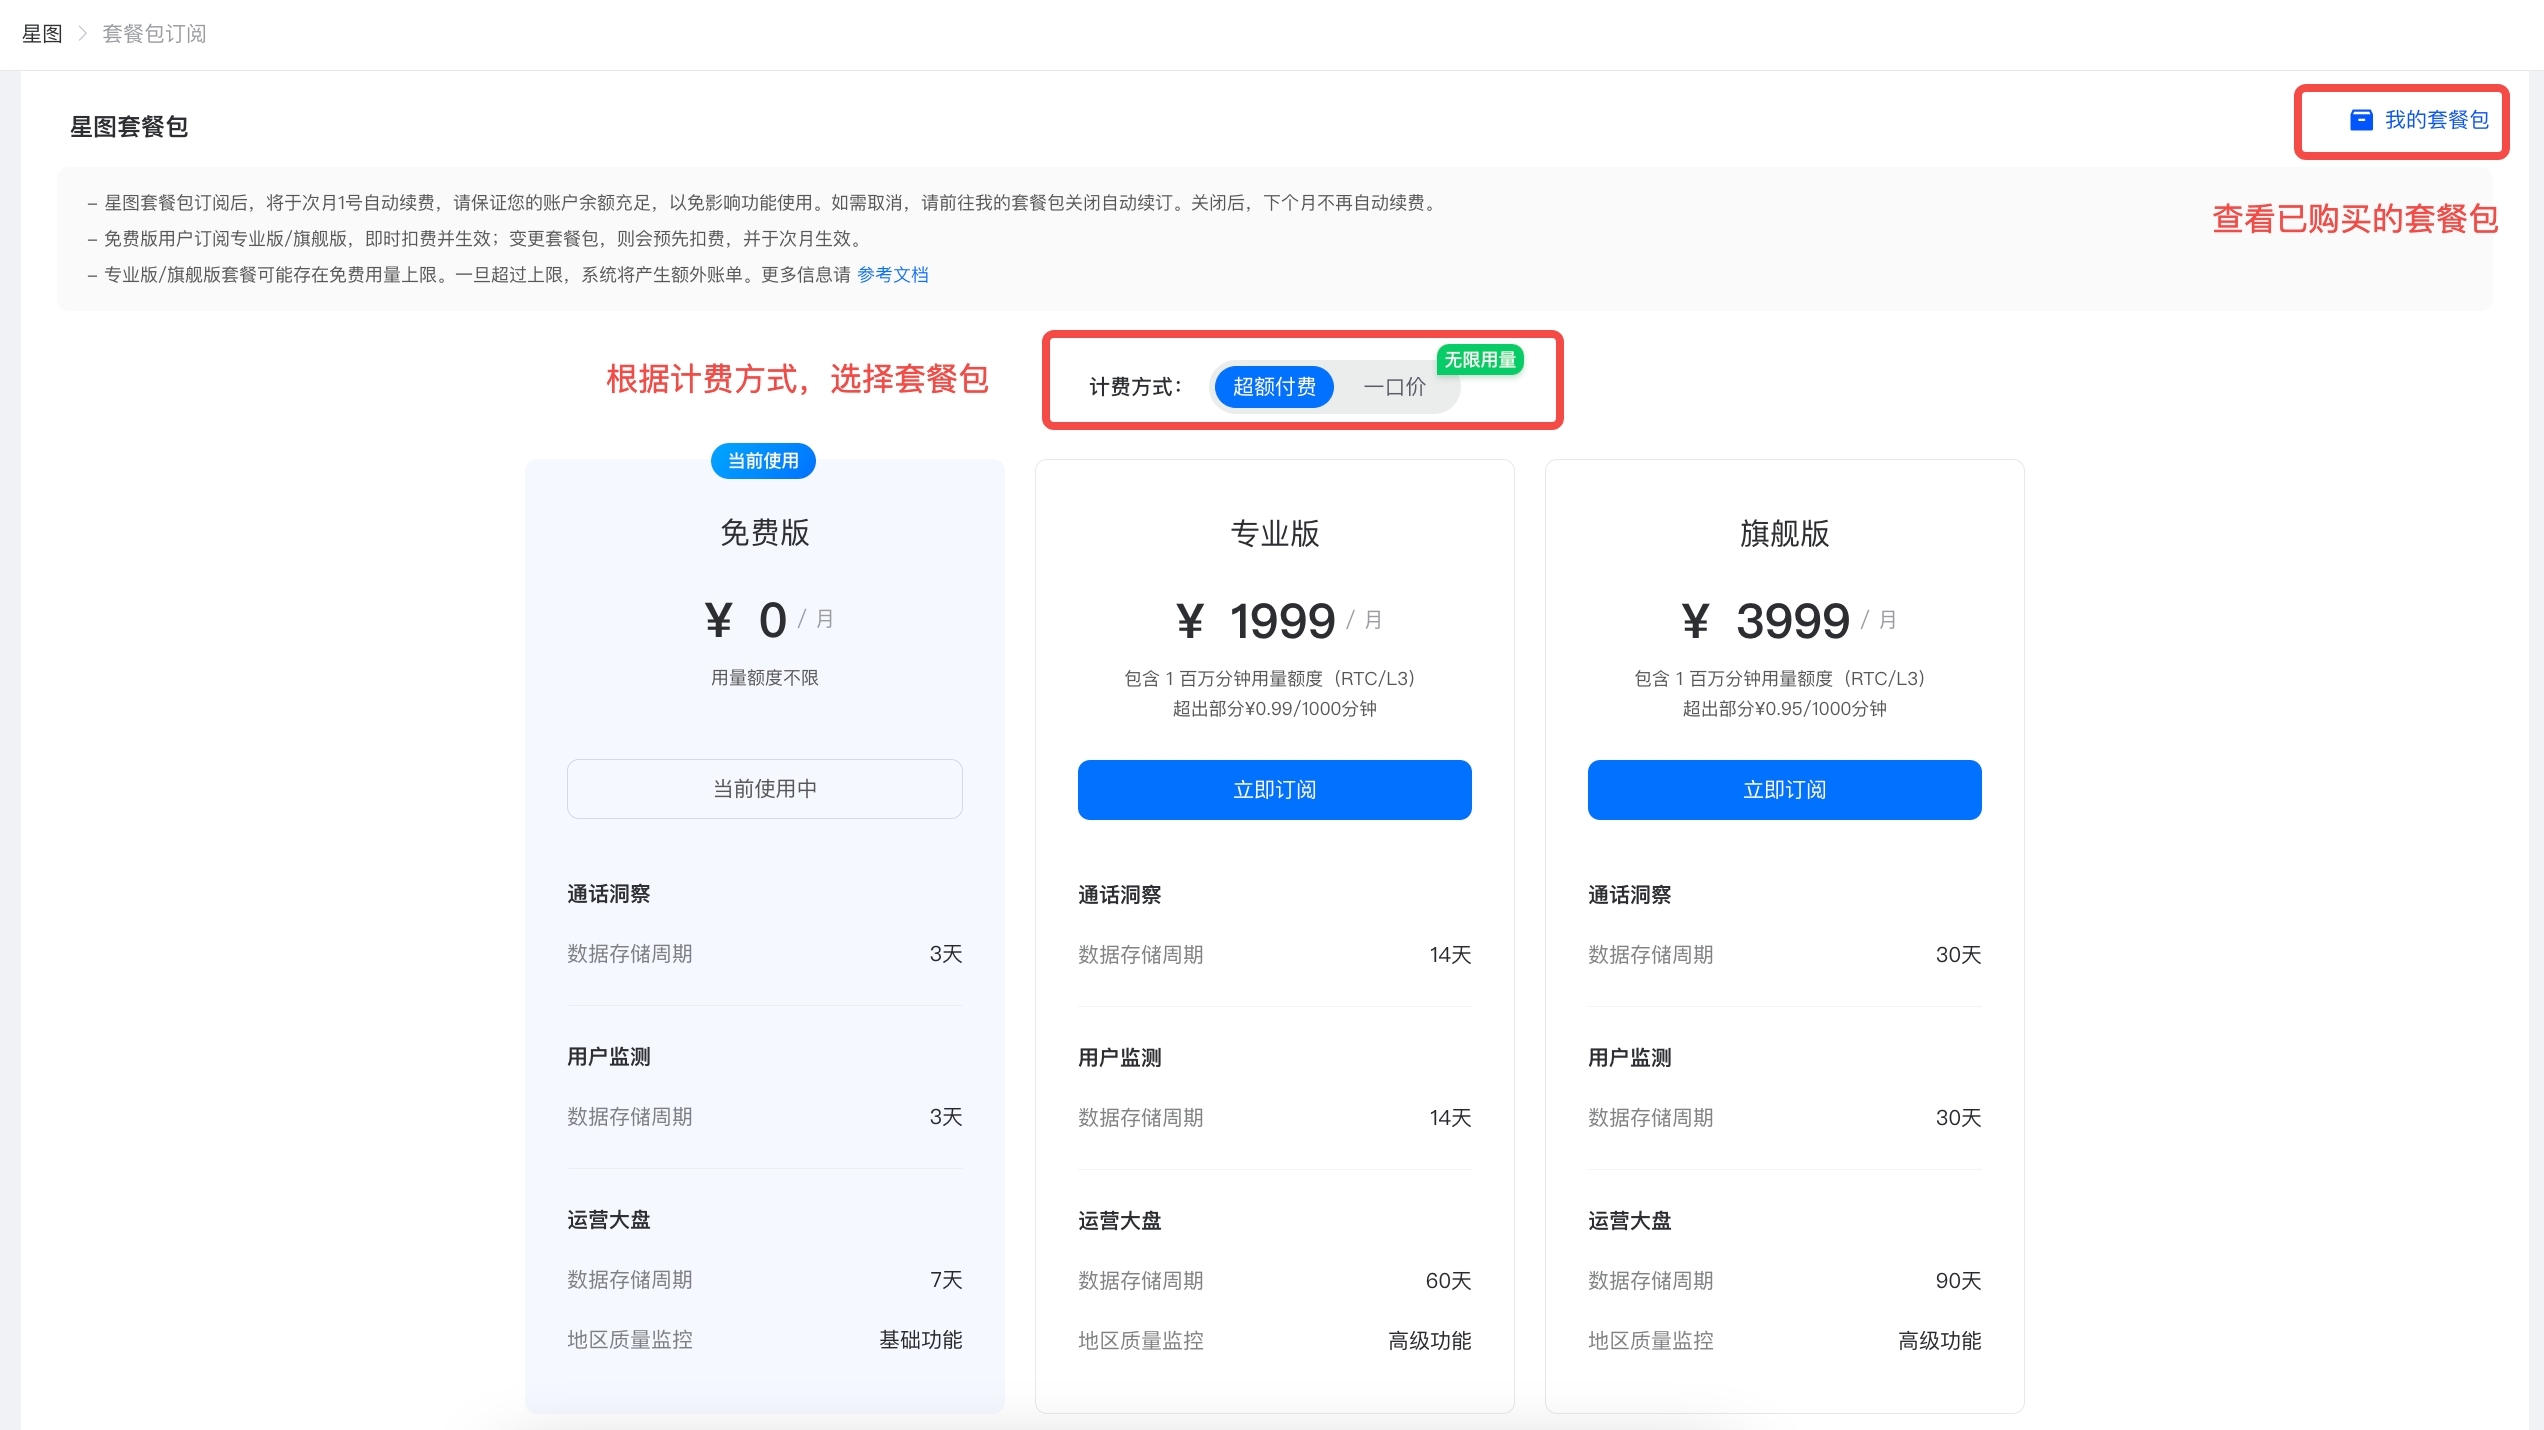Screen dimensions: 2544x1430
Task: Click 高级功能 value in 专业版
Action: [x=1430, y=1341]
